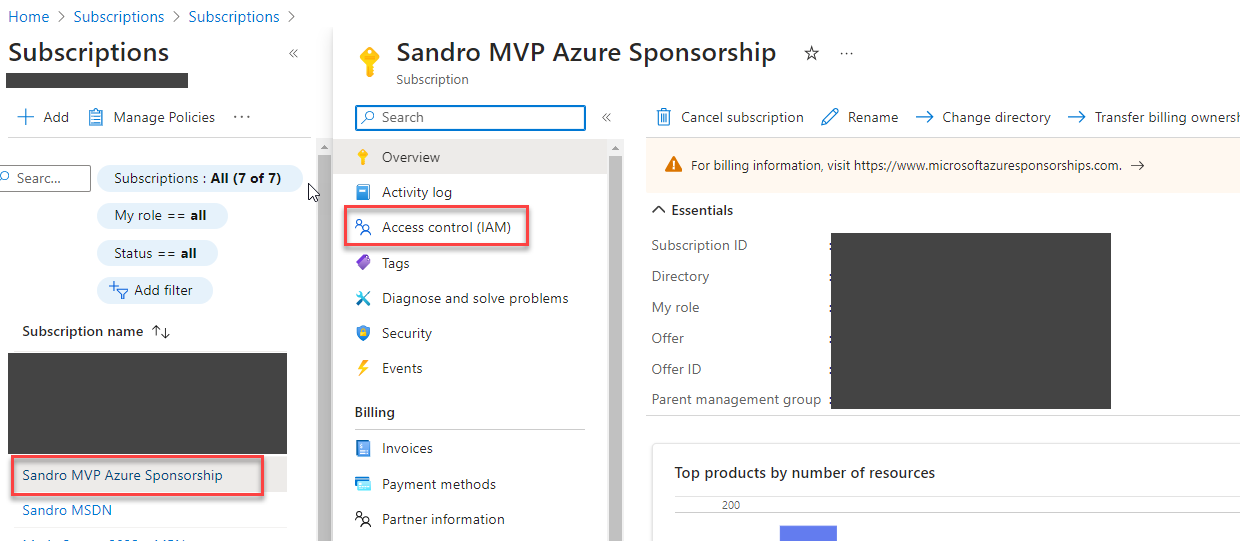Click the Access control (IAM) people icon

(x=363, y=227)
